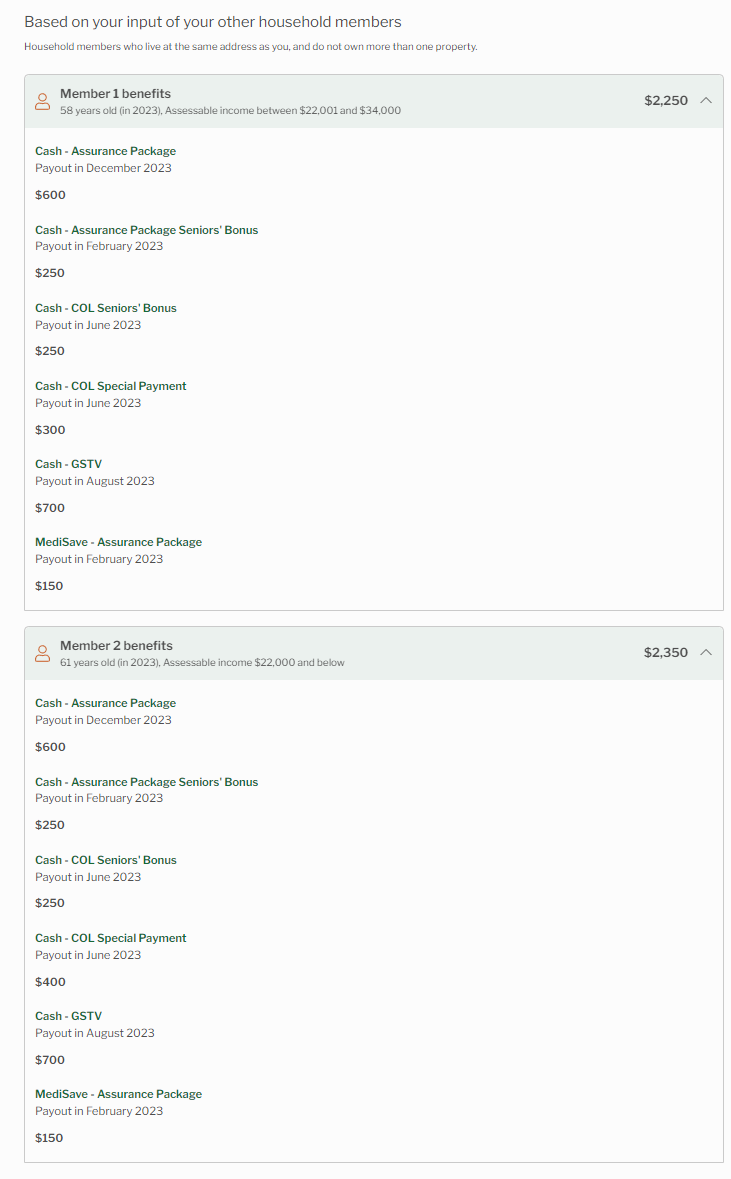Open Member 2 MediSave - Assurance Package

tap(118, 1094)
